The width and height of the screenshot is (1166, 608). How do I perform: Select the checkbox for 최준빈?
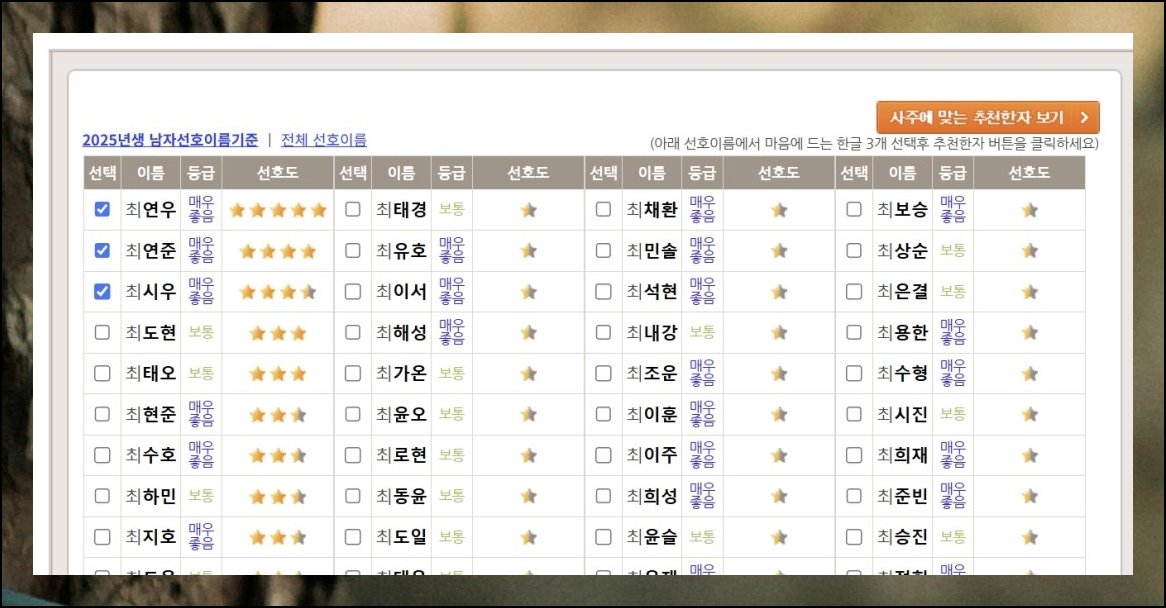click(x=854, y=496)
